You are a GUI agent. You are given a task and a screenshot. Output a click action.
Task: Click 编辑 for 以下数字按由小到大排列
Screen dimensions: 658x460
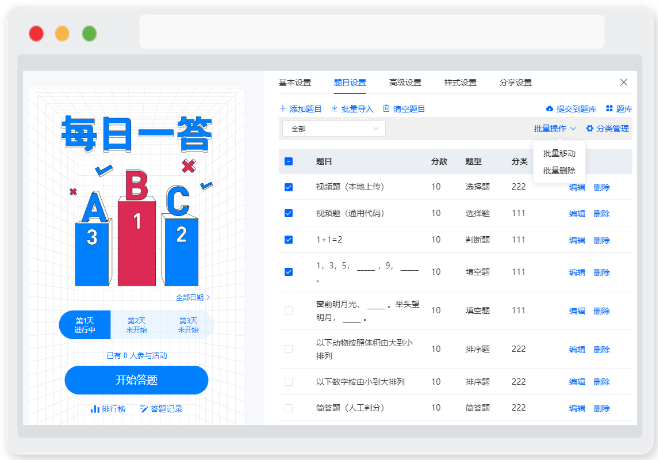click(577, 382)
